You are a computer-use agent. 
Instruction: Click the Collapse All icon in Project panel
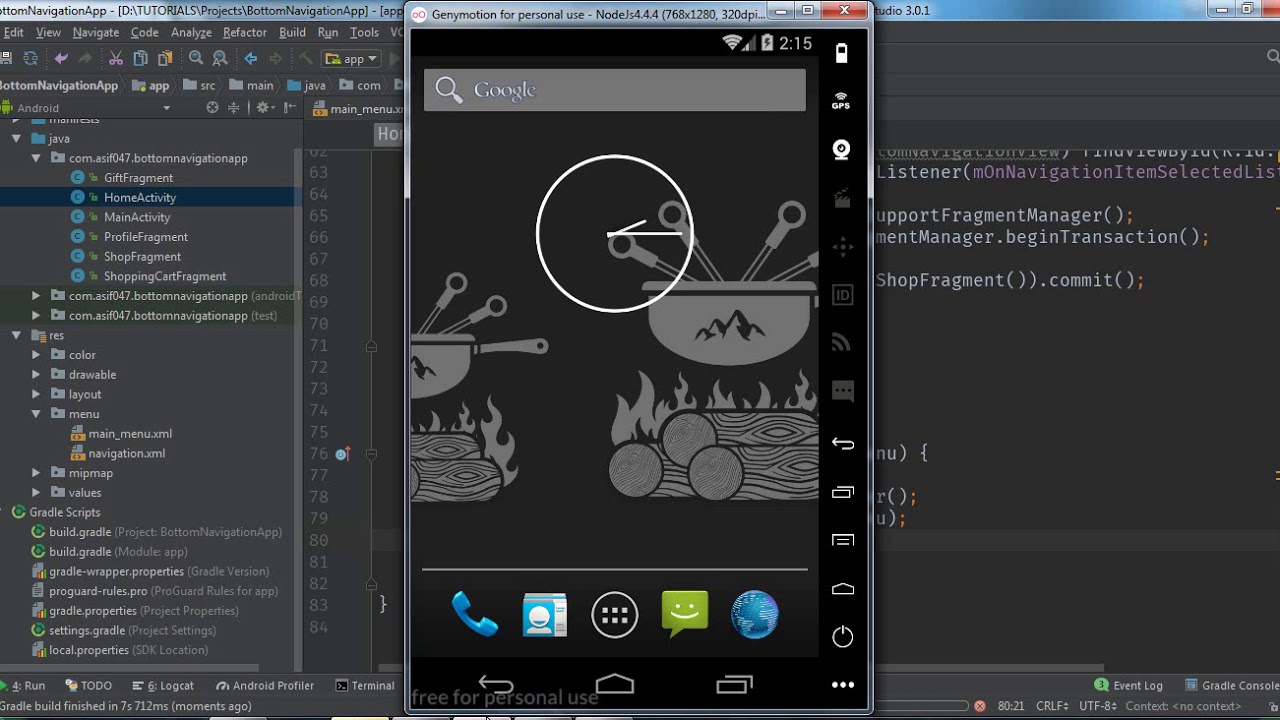234,107
